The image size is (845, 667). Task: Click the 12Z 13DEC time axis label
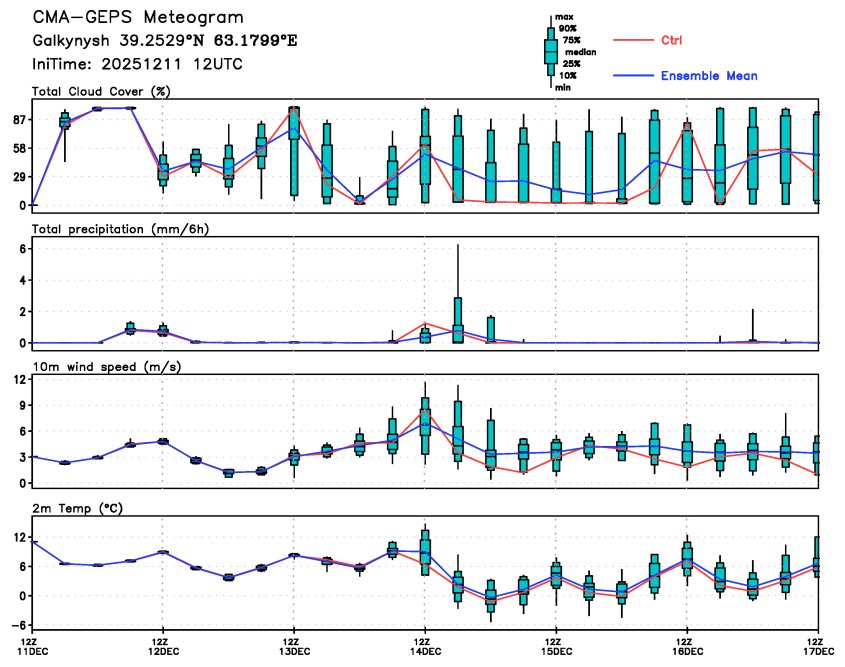click(296, 647)
